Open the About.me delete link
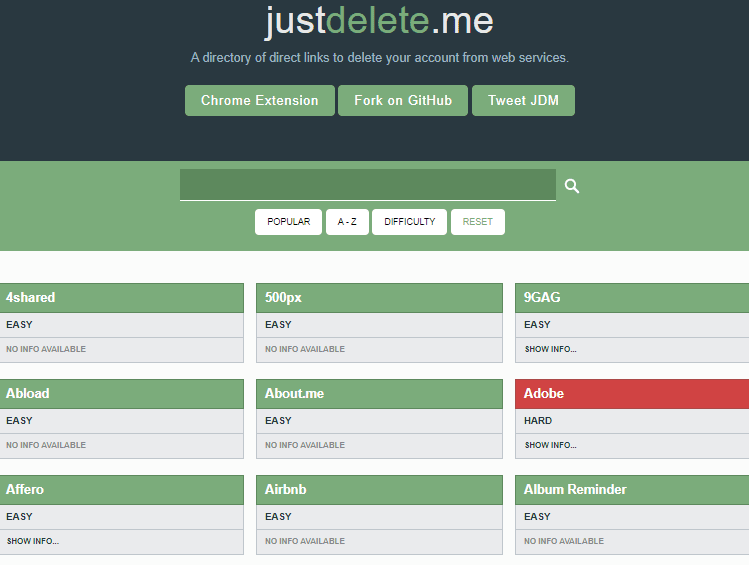The image size is (749, 565). [379, 394]
